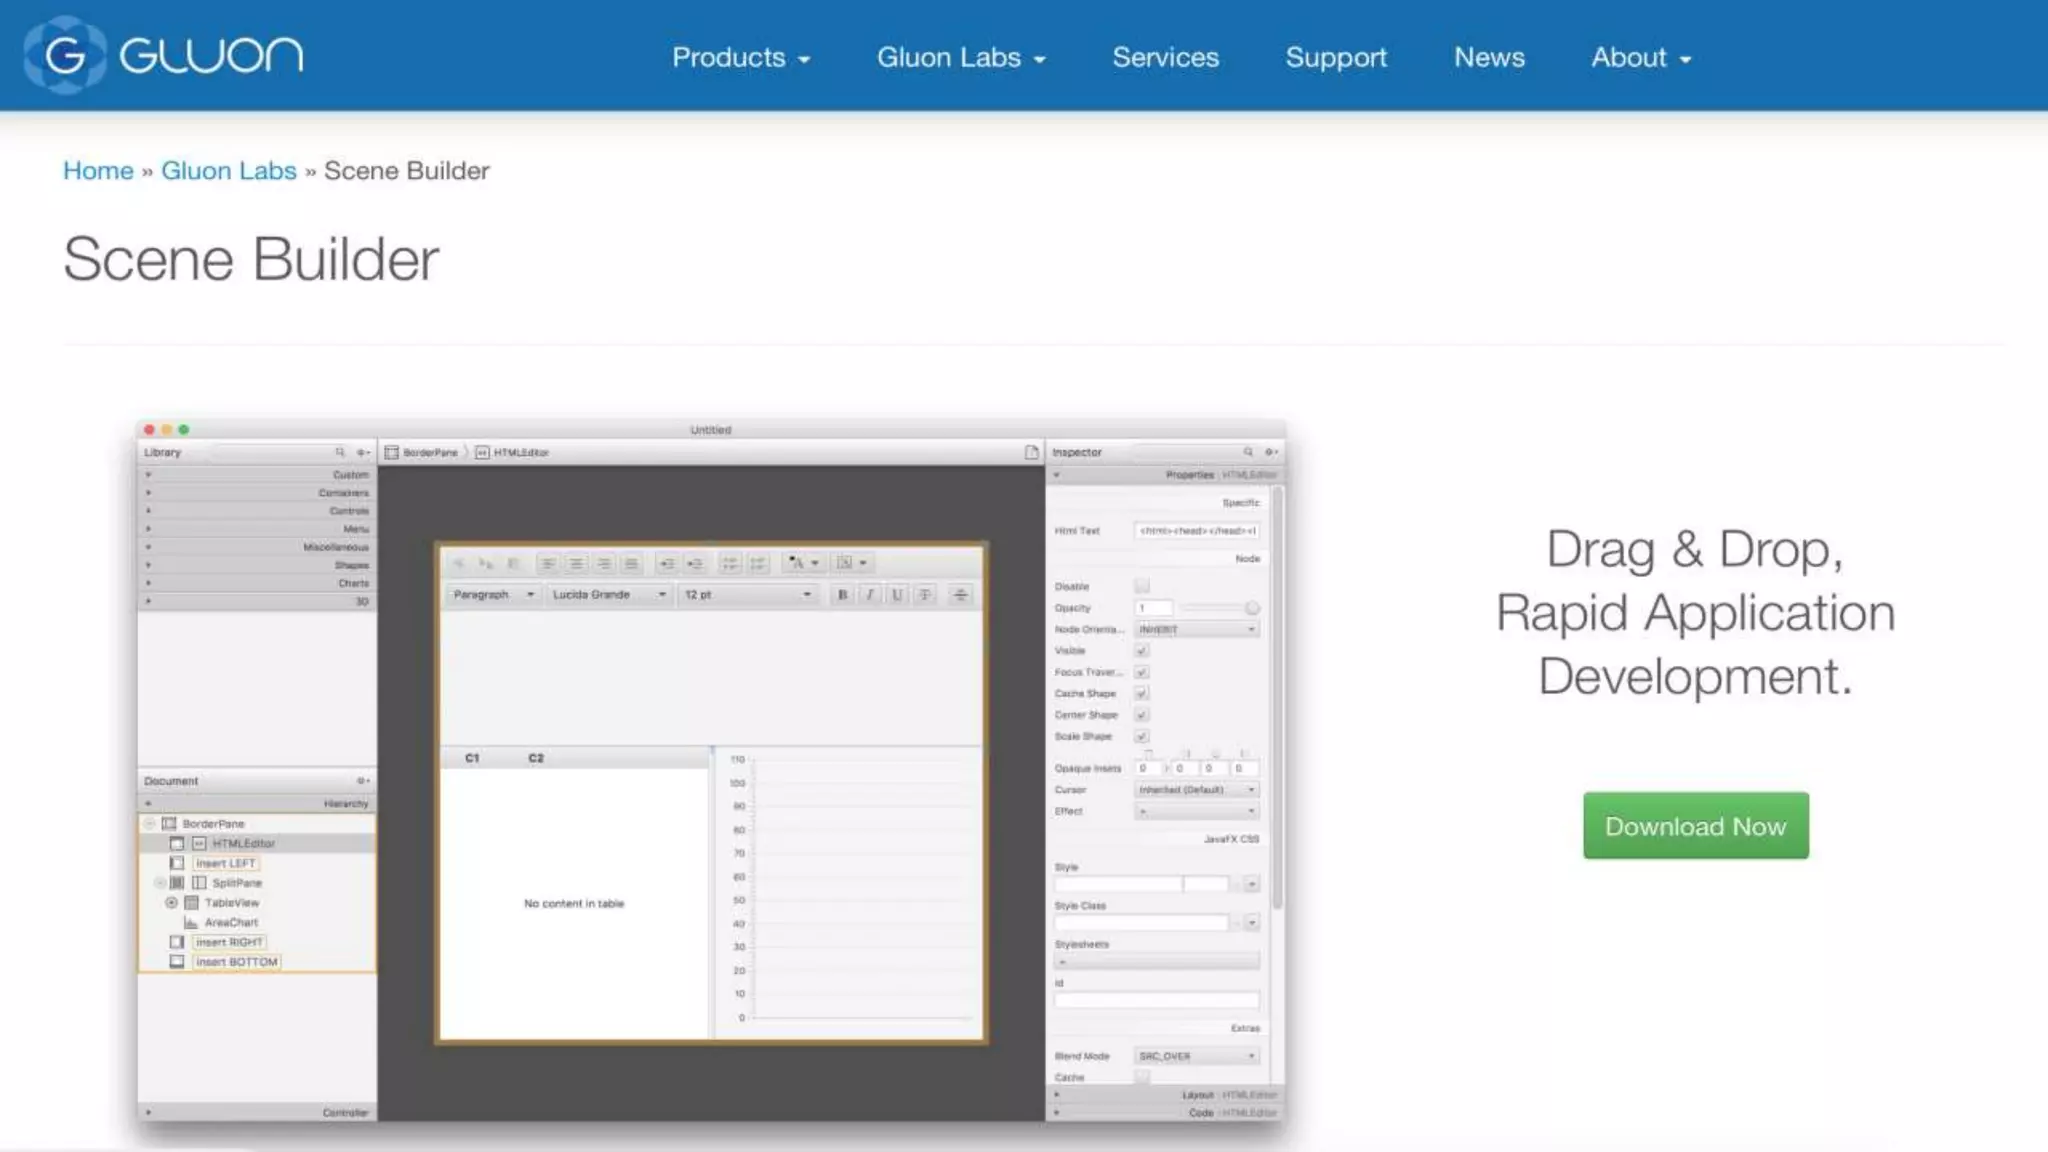Click the Document panel gear icon
The height and width of the screenshot is (1152, 2048).
(363, 781)
